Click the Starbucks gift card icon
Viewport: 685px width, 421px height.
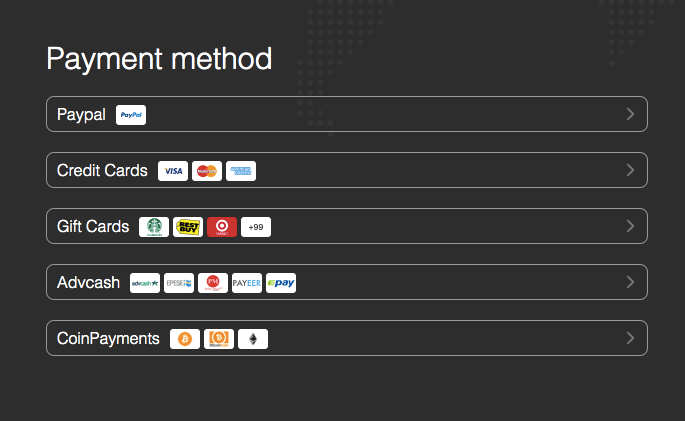tap(154, 227)
